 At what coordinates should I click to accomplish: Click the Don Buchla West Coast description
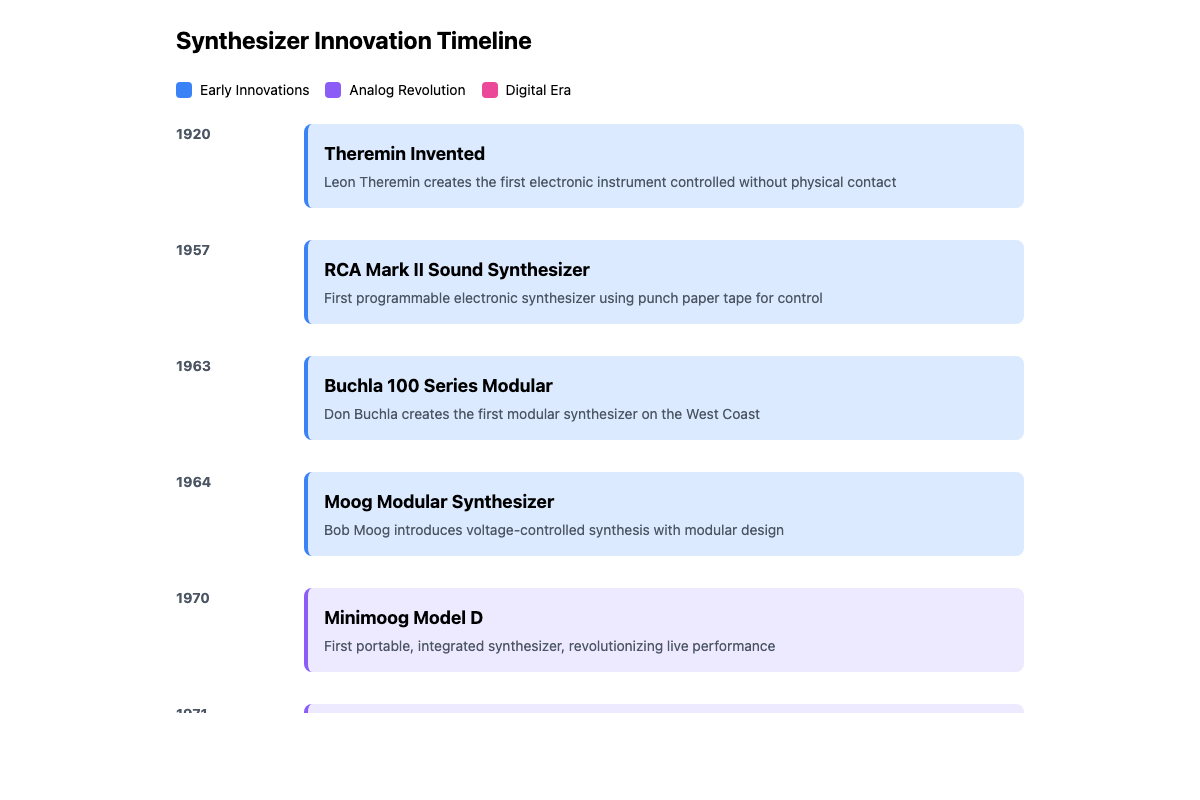(541, 414)
